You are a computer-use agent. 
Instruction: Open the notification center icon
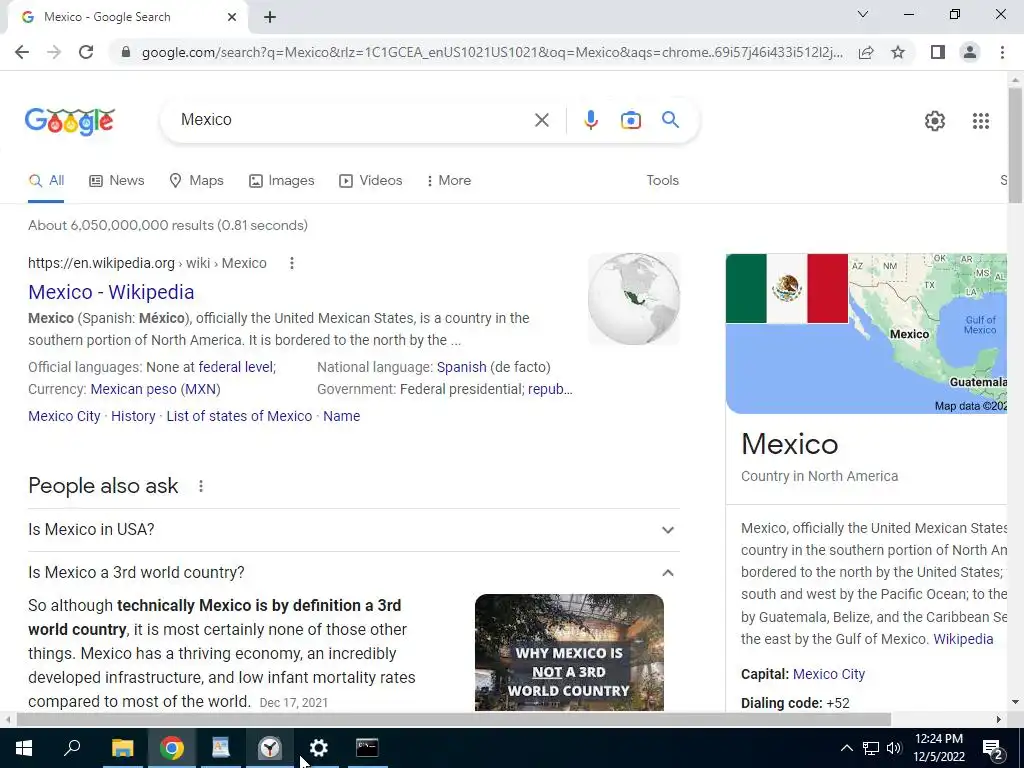point(993,748)
